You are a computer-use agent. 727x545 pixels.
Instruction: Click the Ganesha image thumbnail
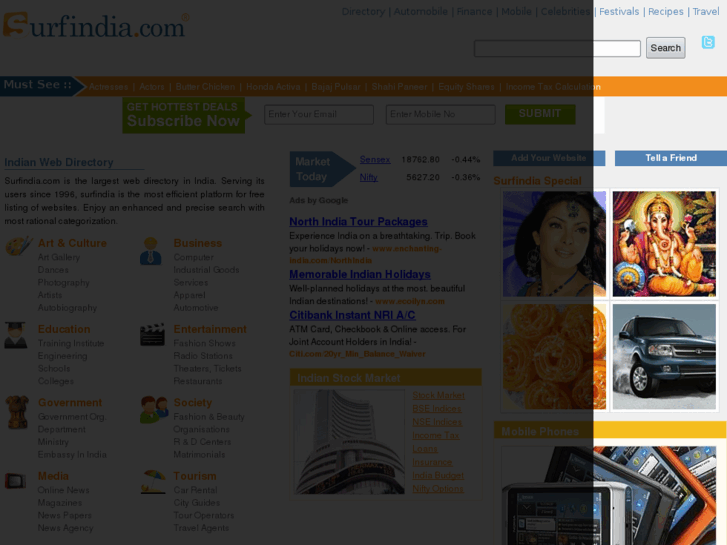coord(664,244)
